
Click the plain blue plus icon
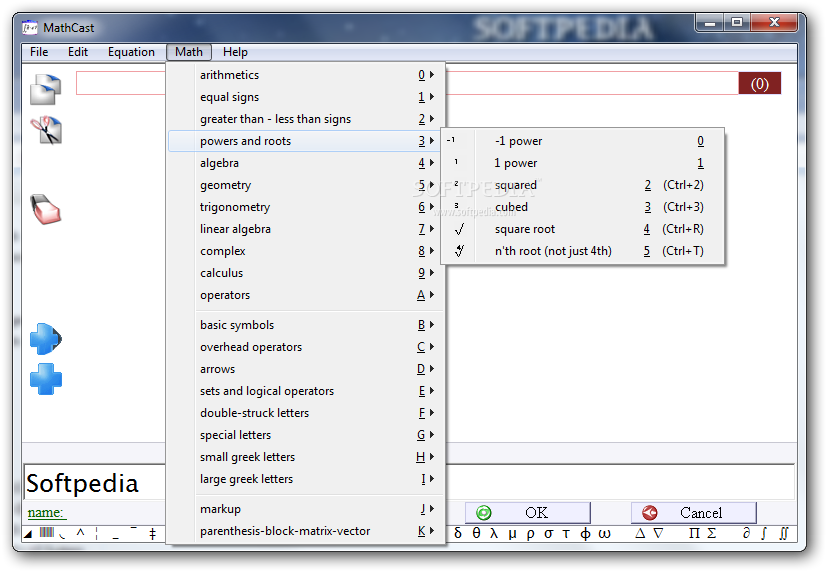[46, 379]
